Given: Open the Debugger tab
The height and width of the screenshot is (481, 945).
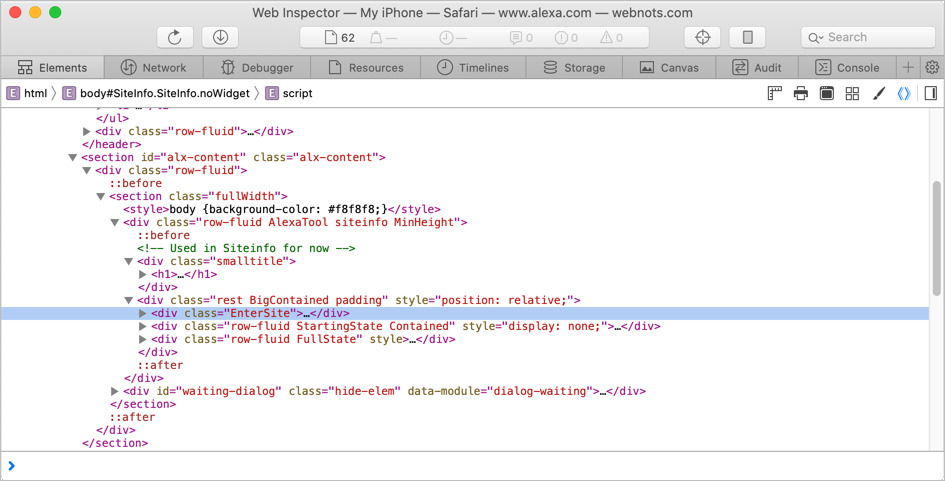Looking at the screenshot, I should (257, 68).
